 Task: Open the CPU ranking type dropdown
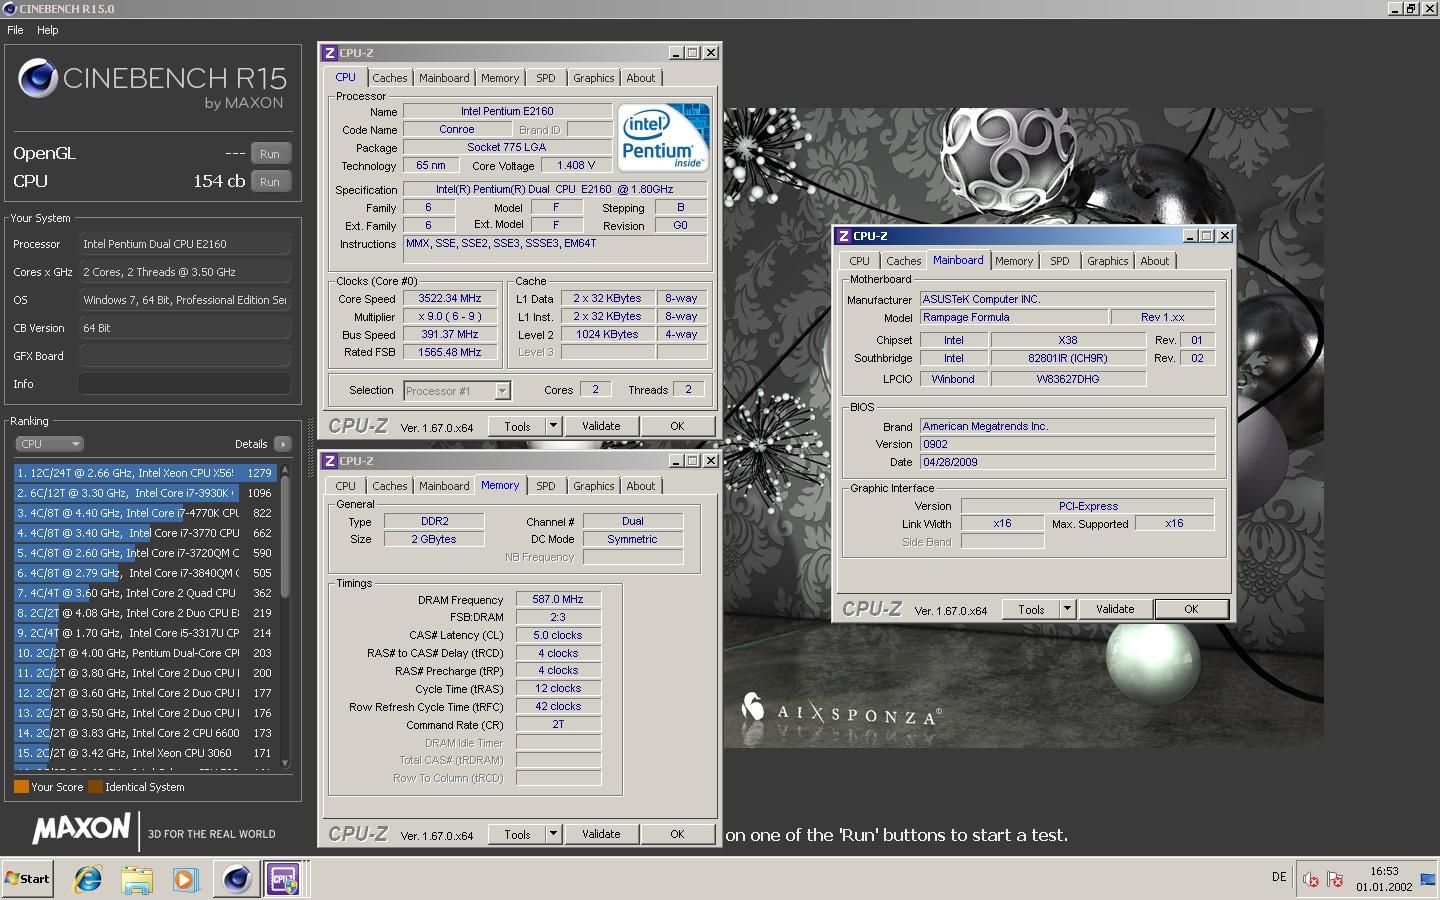[x=49, y=444]
